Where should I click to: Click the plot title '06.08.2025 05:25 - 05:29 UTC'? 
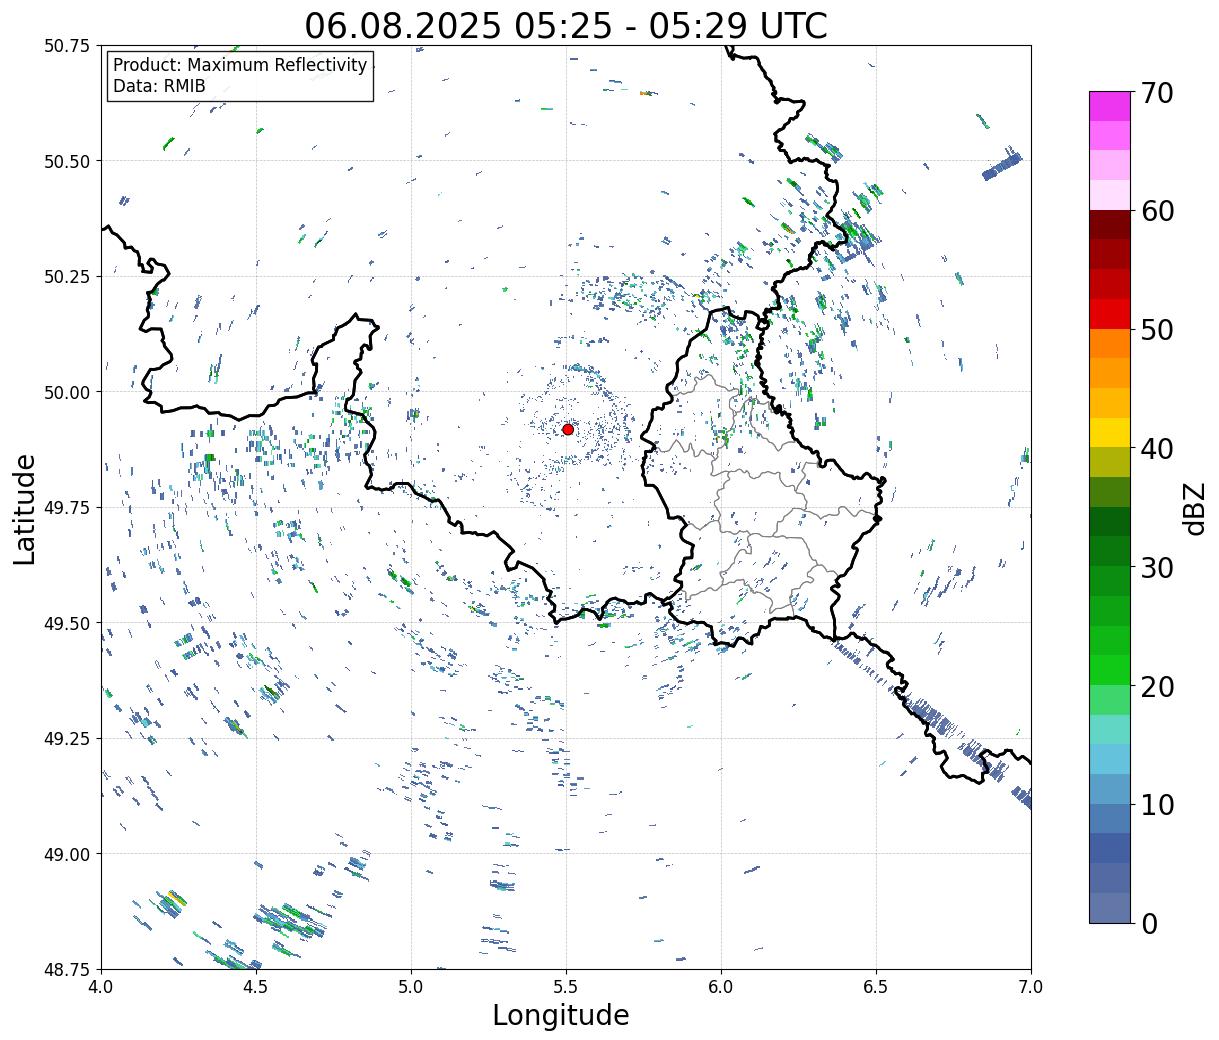click(566, 25)
